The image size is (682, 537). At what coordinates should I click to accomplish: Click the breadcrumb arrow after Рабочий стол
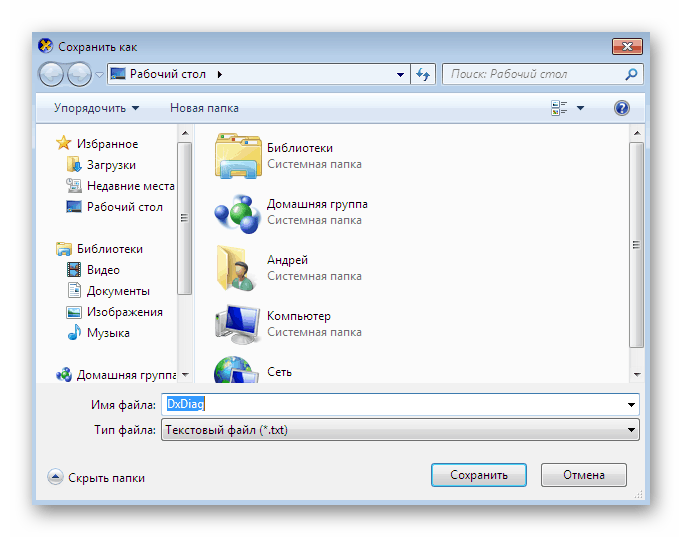(220, 74)
